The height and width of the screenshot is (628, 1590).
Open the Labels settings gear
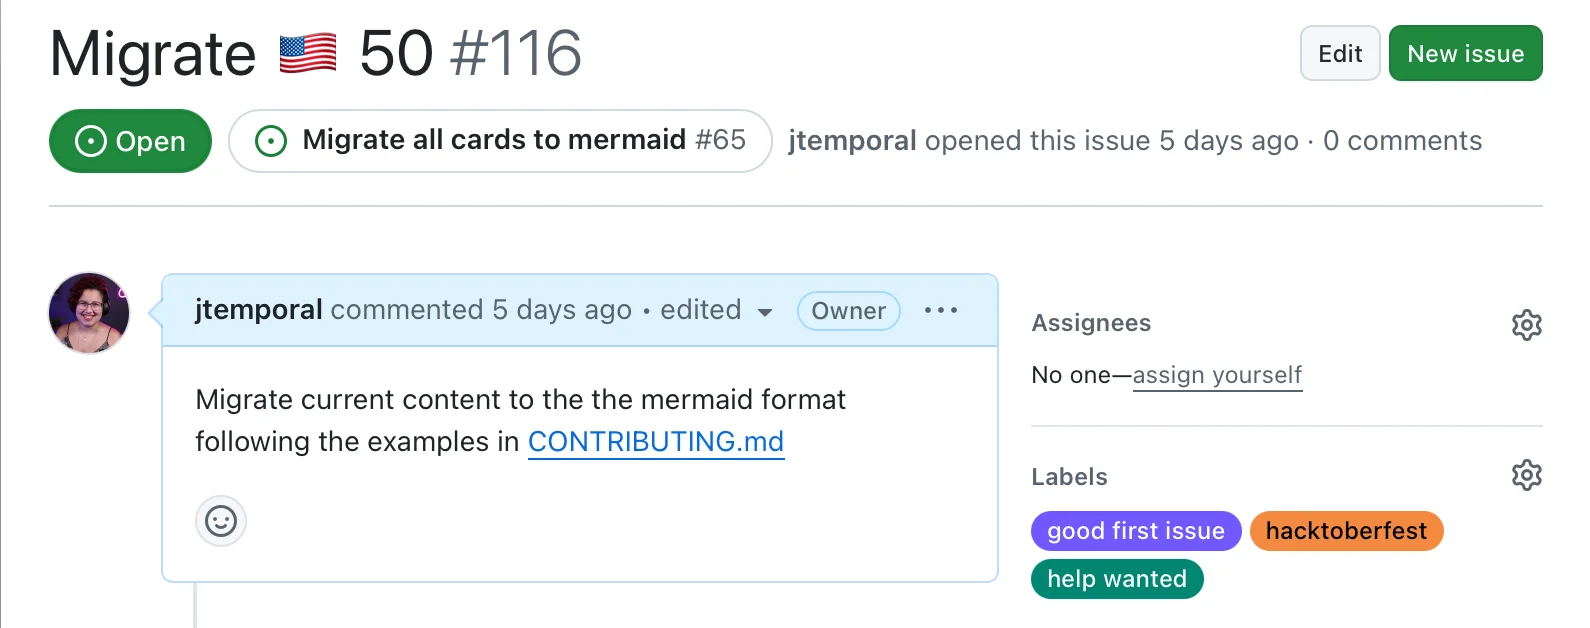(x=1526, y=475)
